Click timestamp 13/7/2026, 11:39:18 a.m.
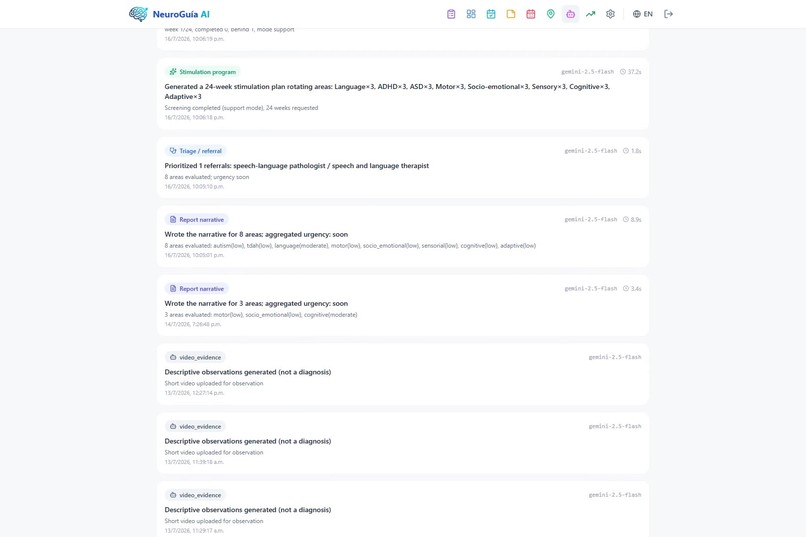Screen dimensions: 806x537 click(194, 462)
